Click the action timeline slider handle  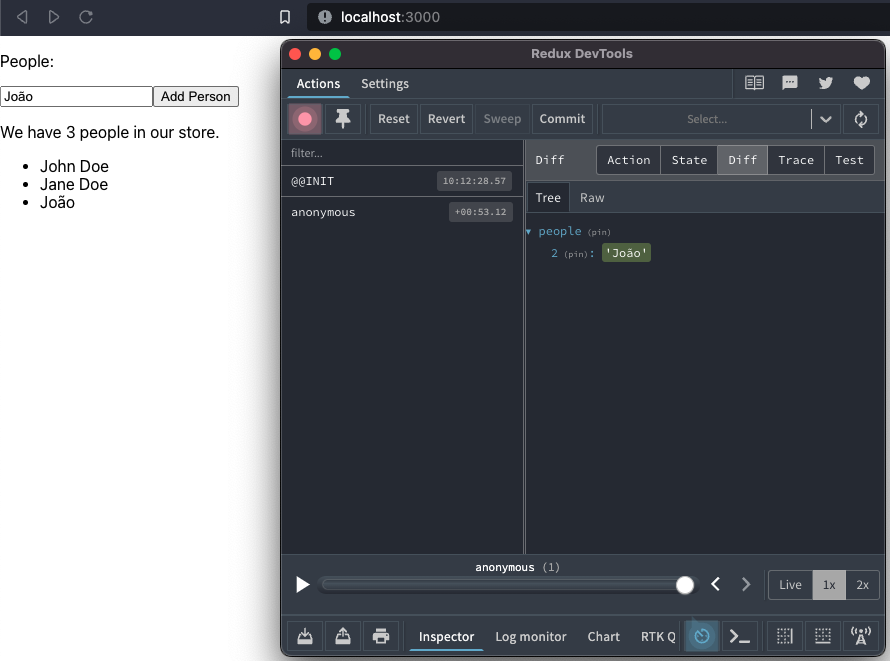[685, 585]
